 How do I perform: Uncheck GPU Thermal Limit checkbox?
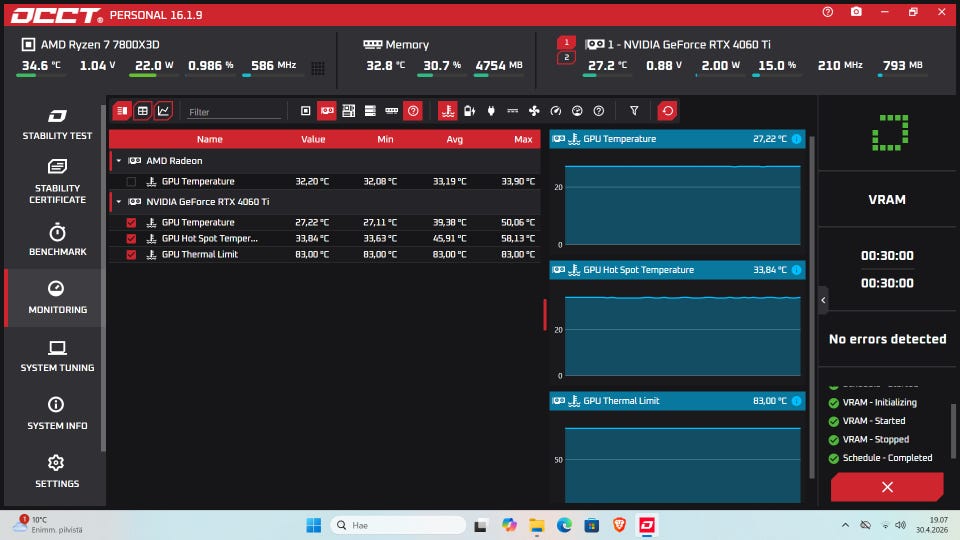pos(131,254)
